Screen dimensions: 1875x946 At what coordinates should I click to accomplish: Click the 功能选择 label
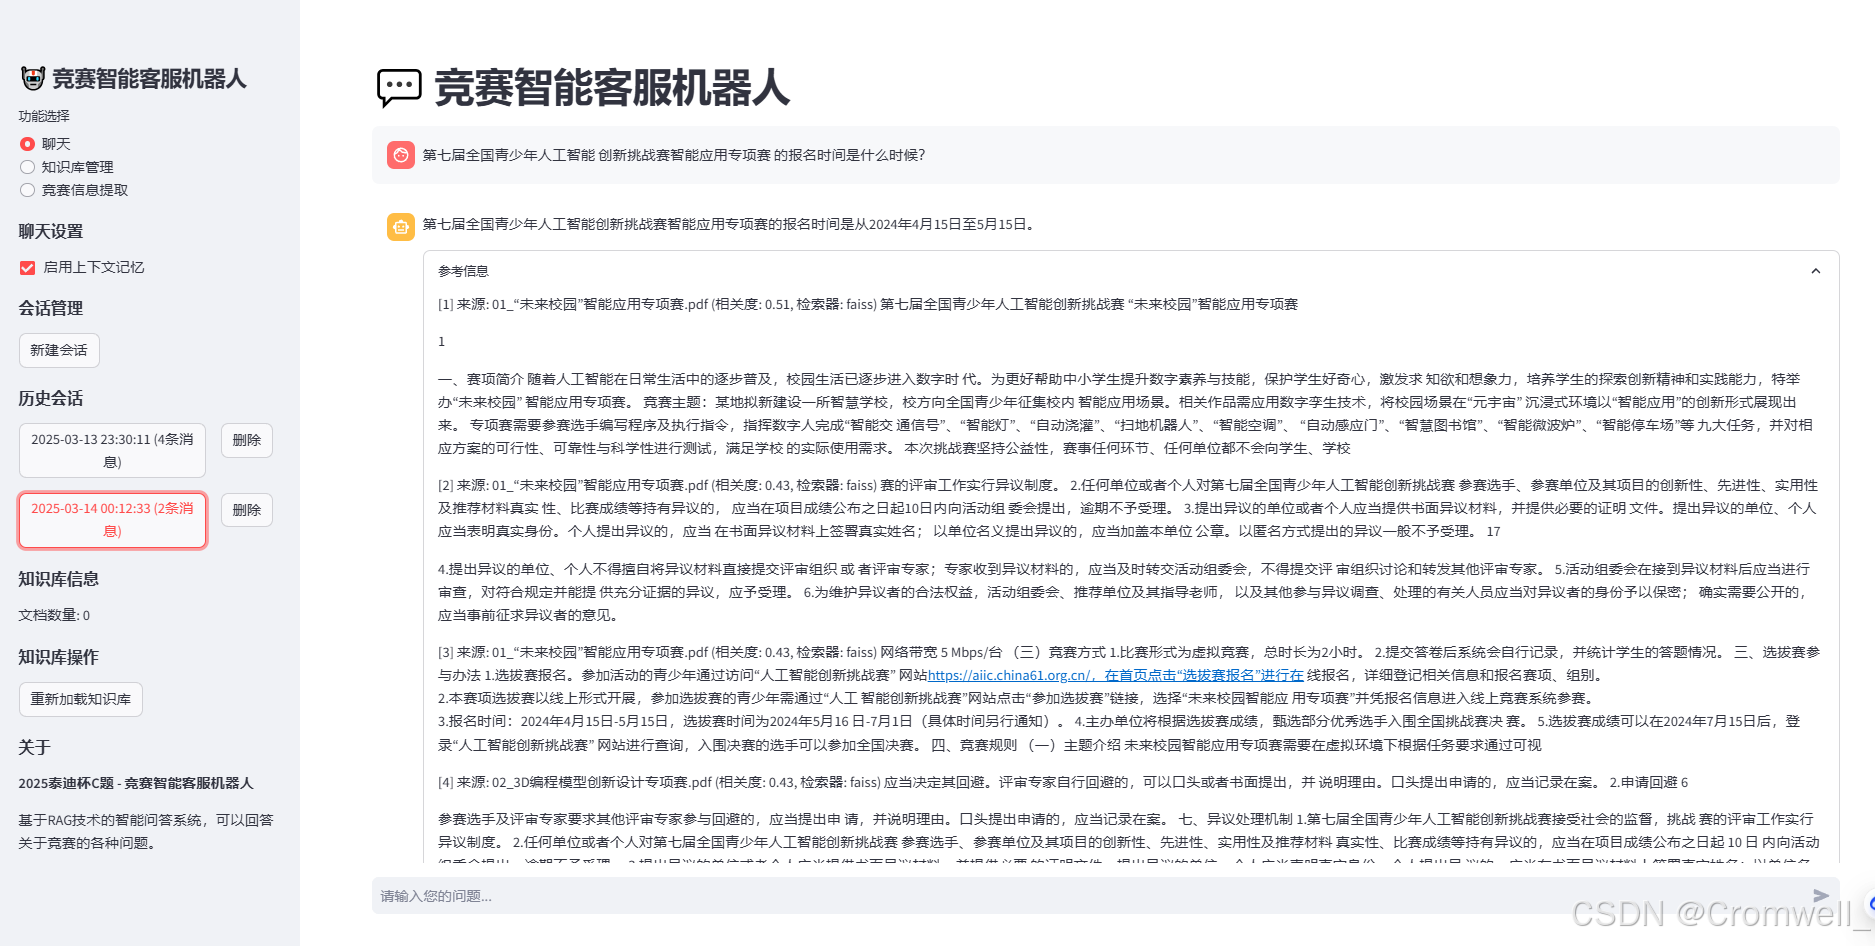click(44, 116)
